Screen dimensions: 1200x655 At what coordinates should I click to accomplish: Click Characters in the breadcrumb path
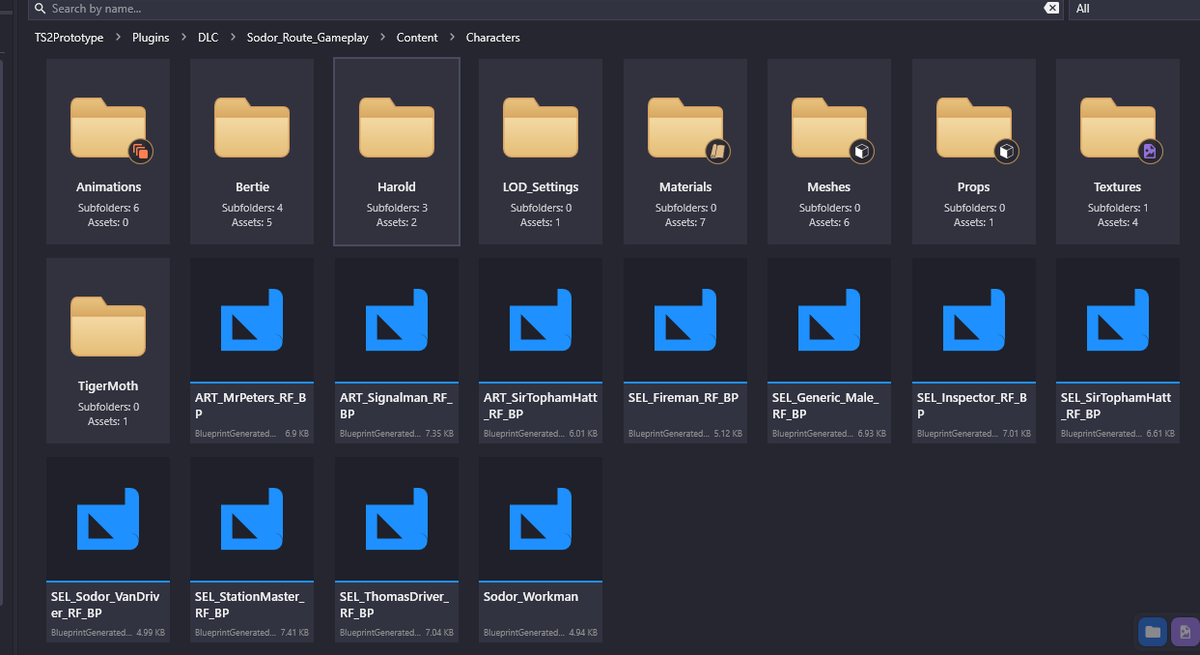(x=493, y=38)
